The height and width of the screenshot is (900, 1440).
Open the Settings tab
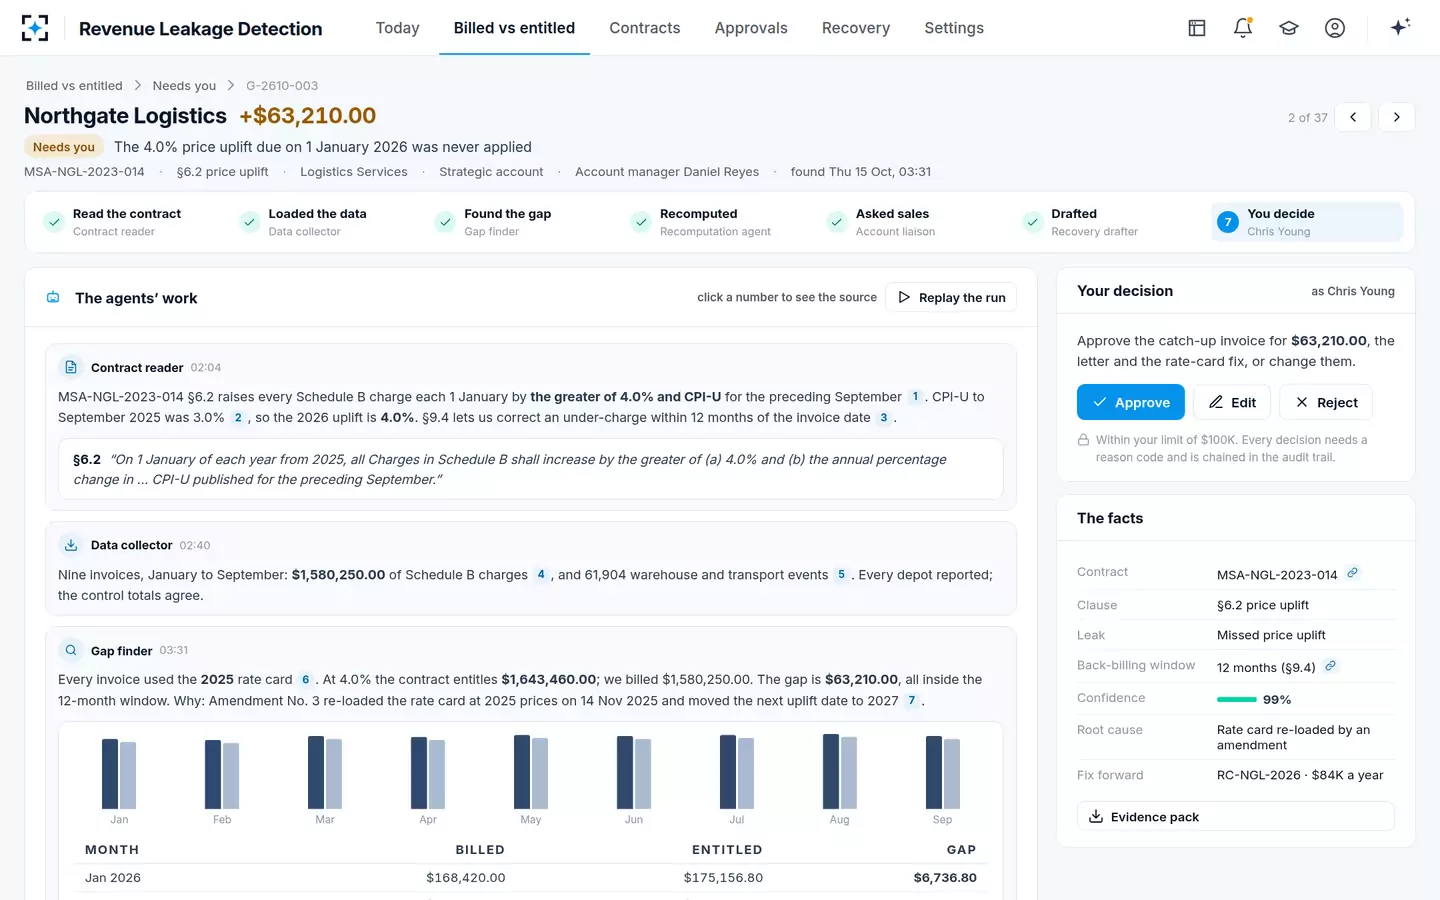click(954, 28)
